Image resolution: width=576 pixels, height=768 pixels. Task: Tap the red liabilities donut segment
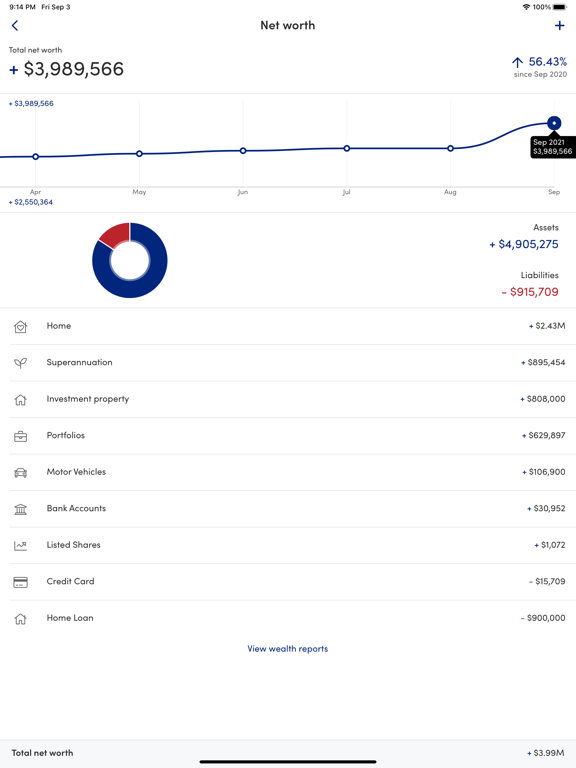(117, 235)
